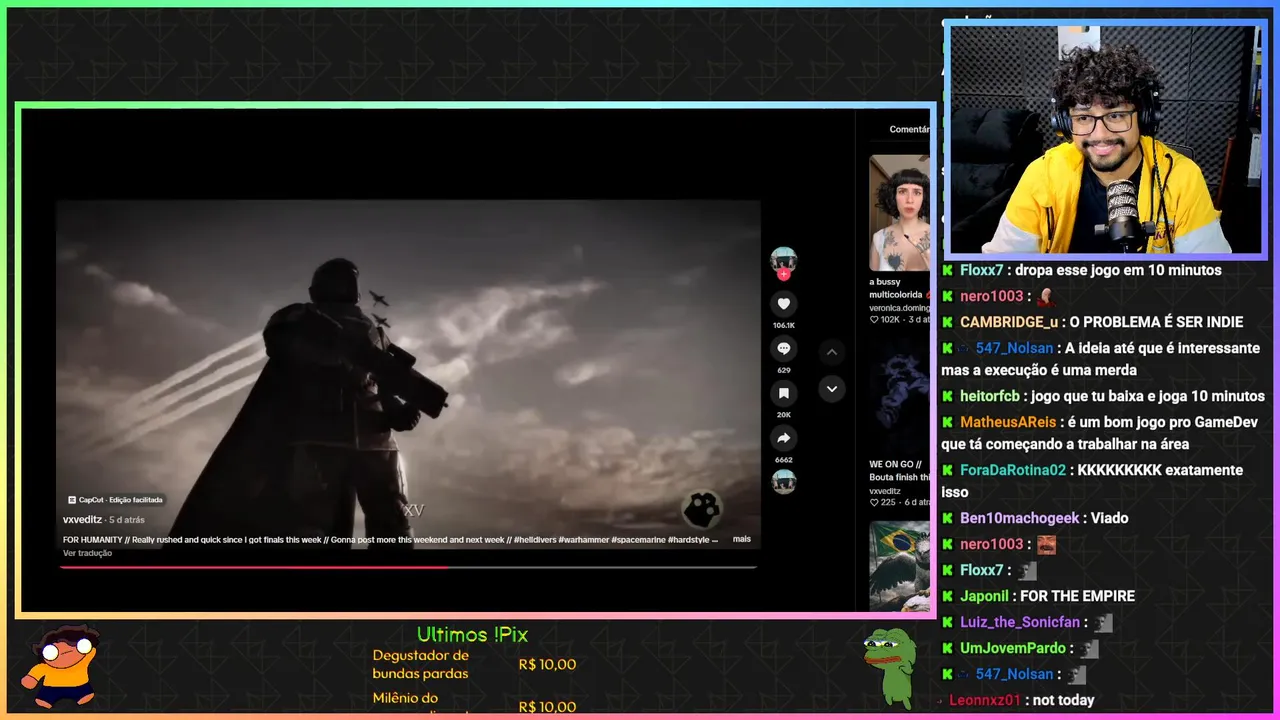Screen dimensions: 1280x720
Task: Click 'Ver tradução' under the caption
Action: (x=88, y=553)
